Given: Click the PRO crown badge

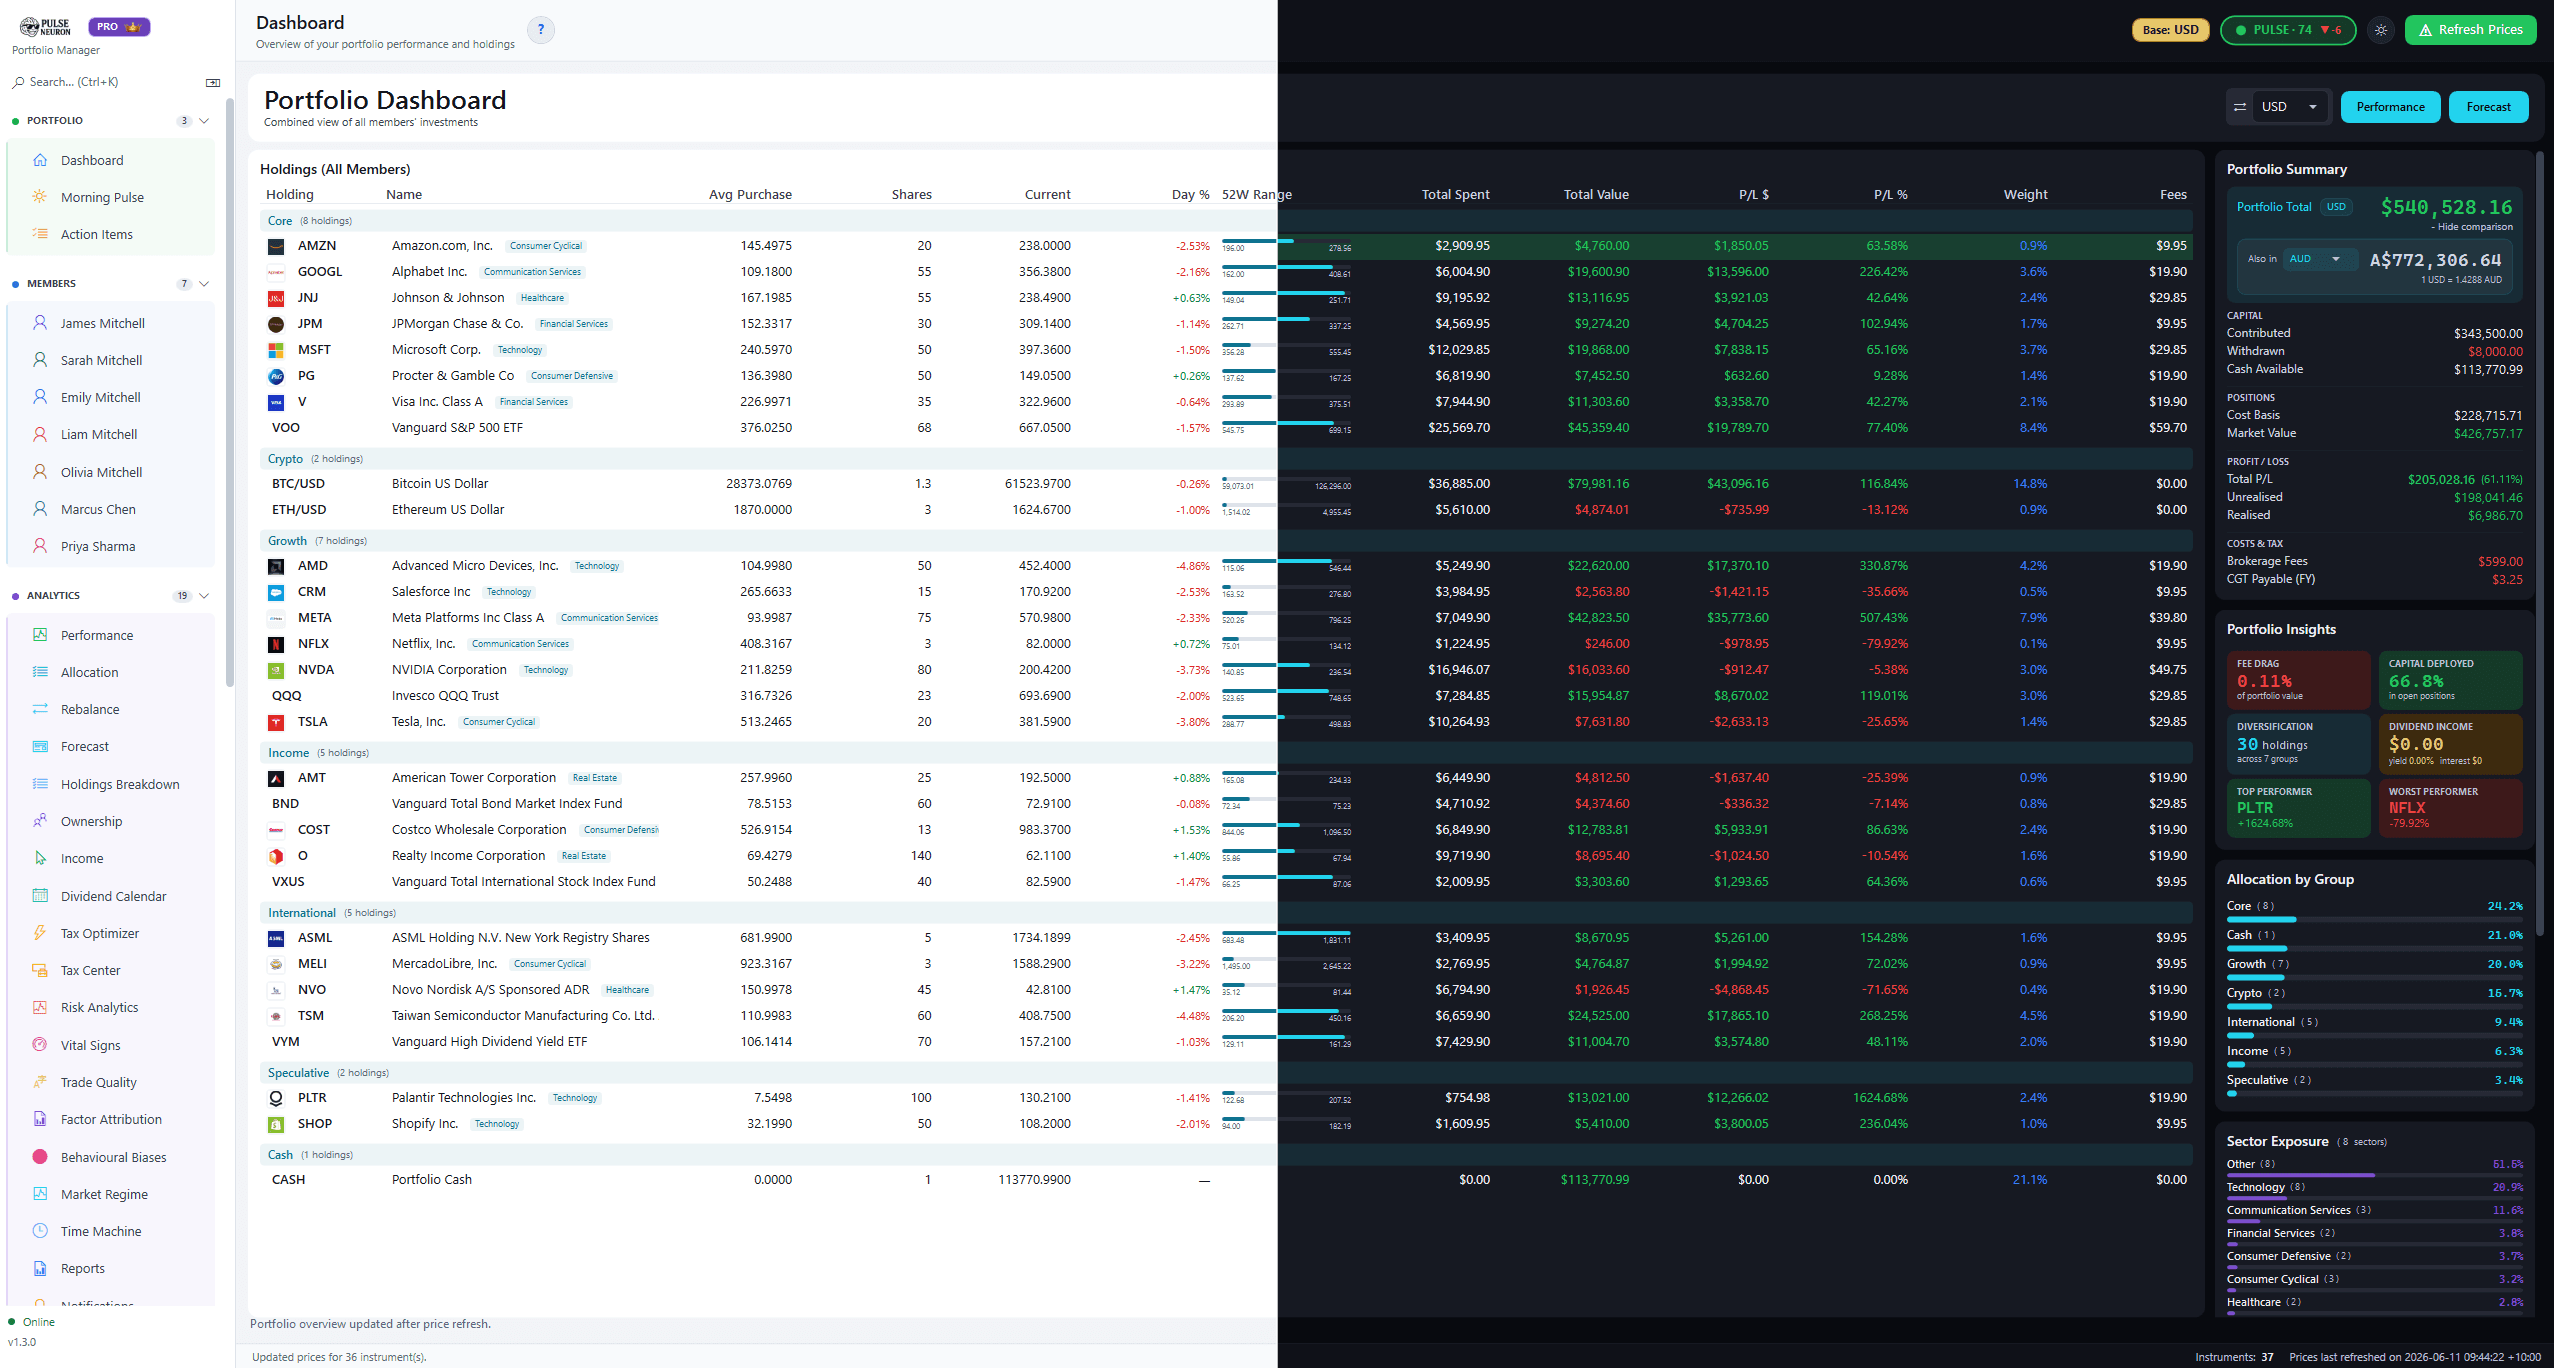Looking at the screenshot, I should tap(119, 27).
